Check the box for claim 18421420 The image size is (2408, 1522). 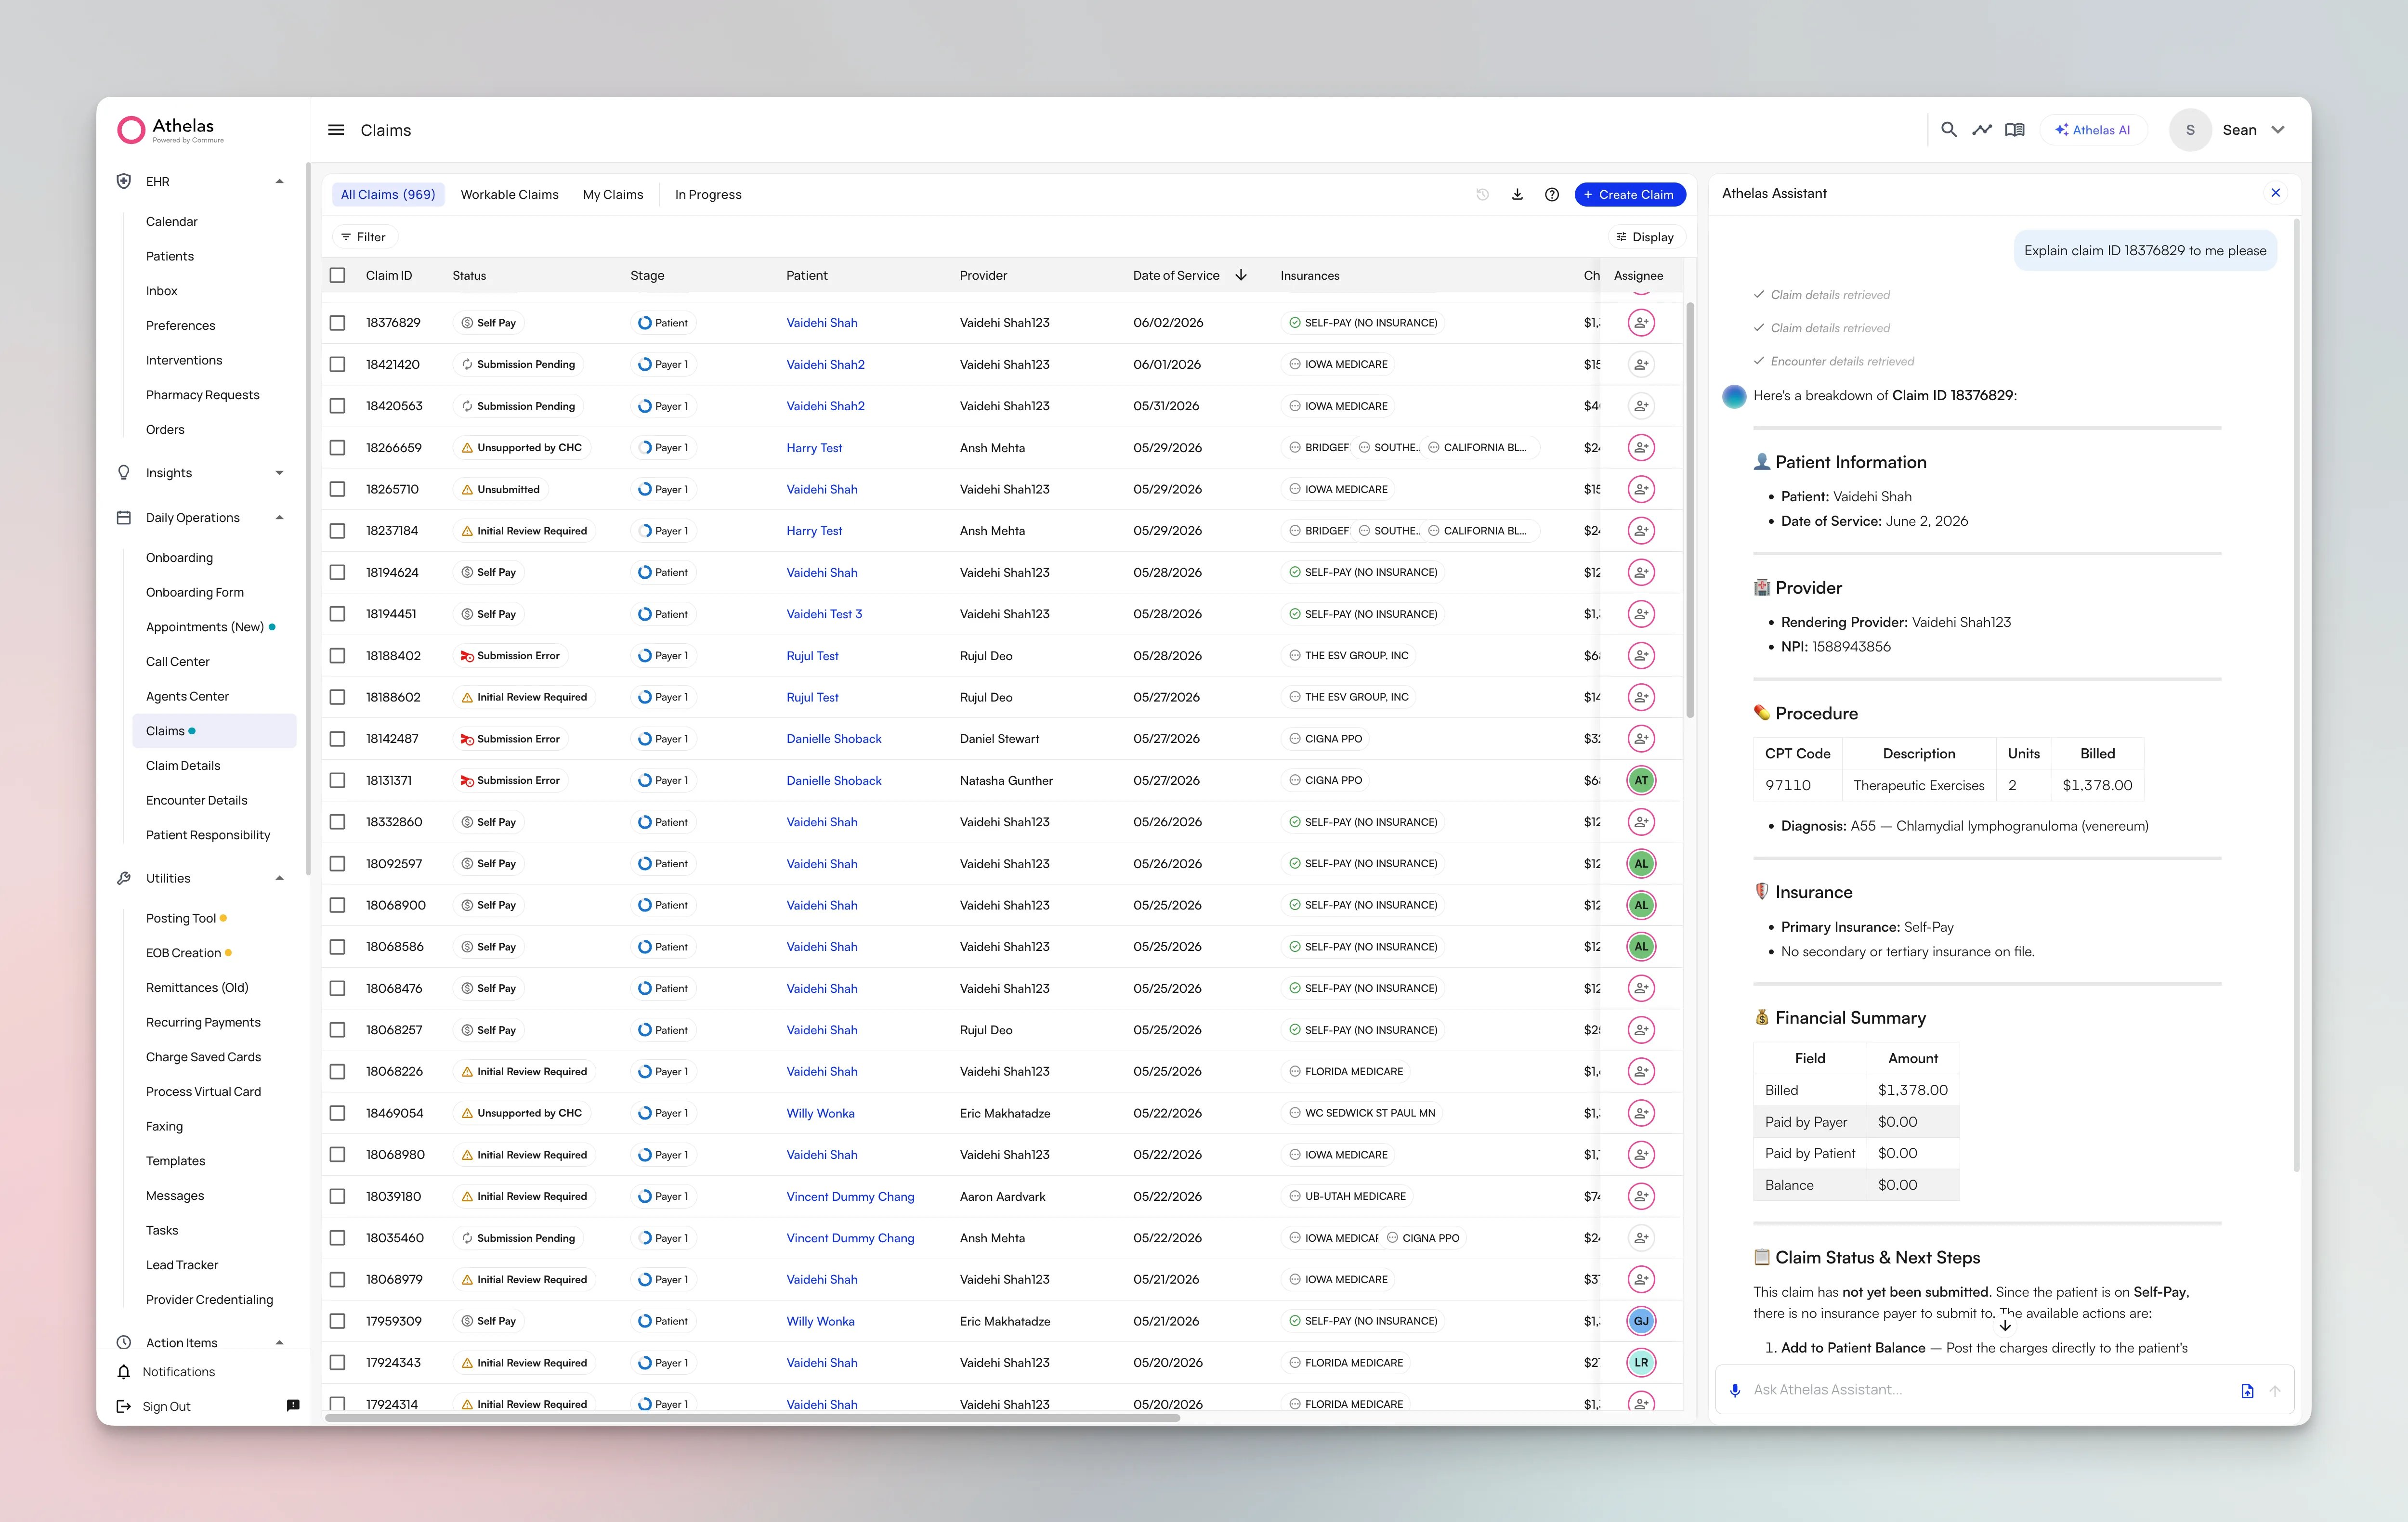337,364
